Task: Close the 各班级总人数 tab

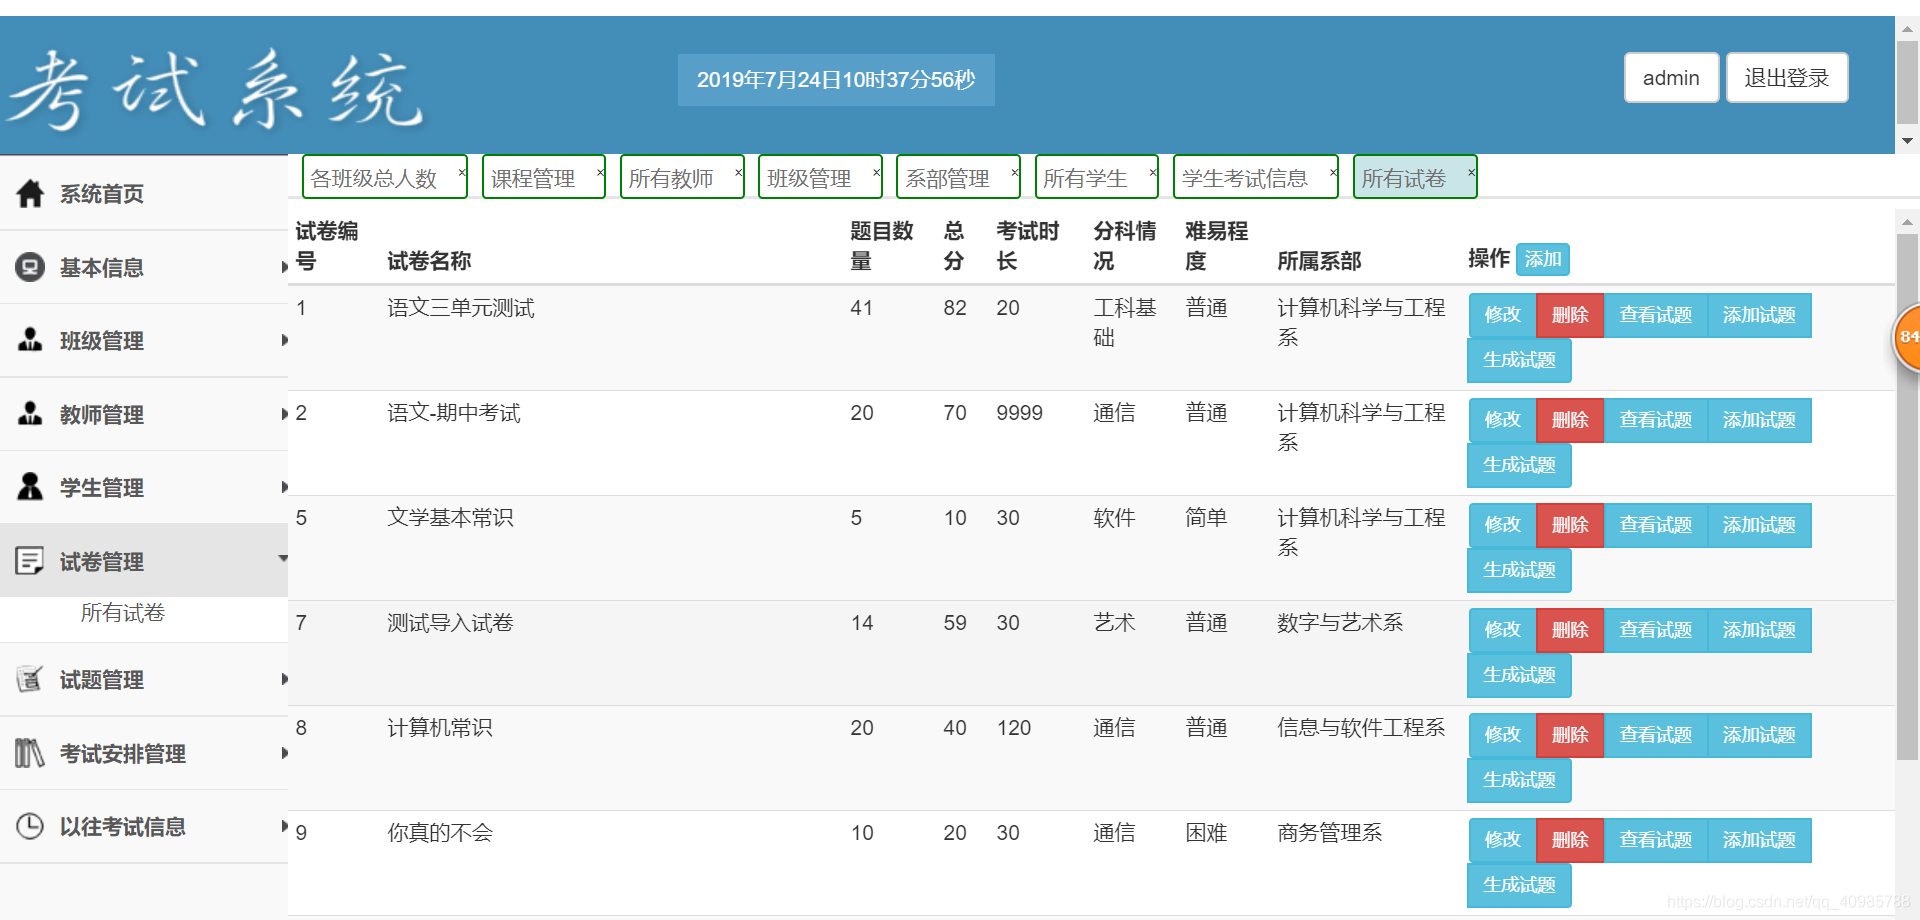Action: [461, 172]
